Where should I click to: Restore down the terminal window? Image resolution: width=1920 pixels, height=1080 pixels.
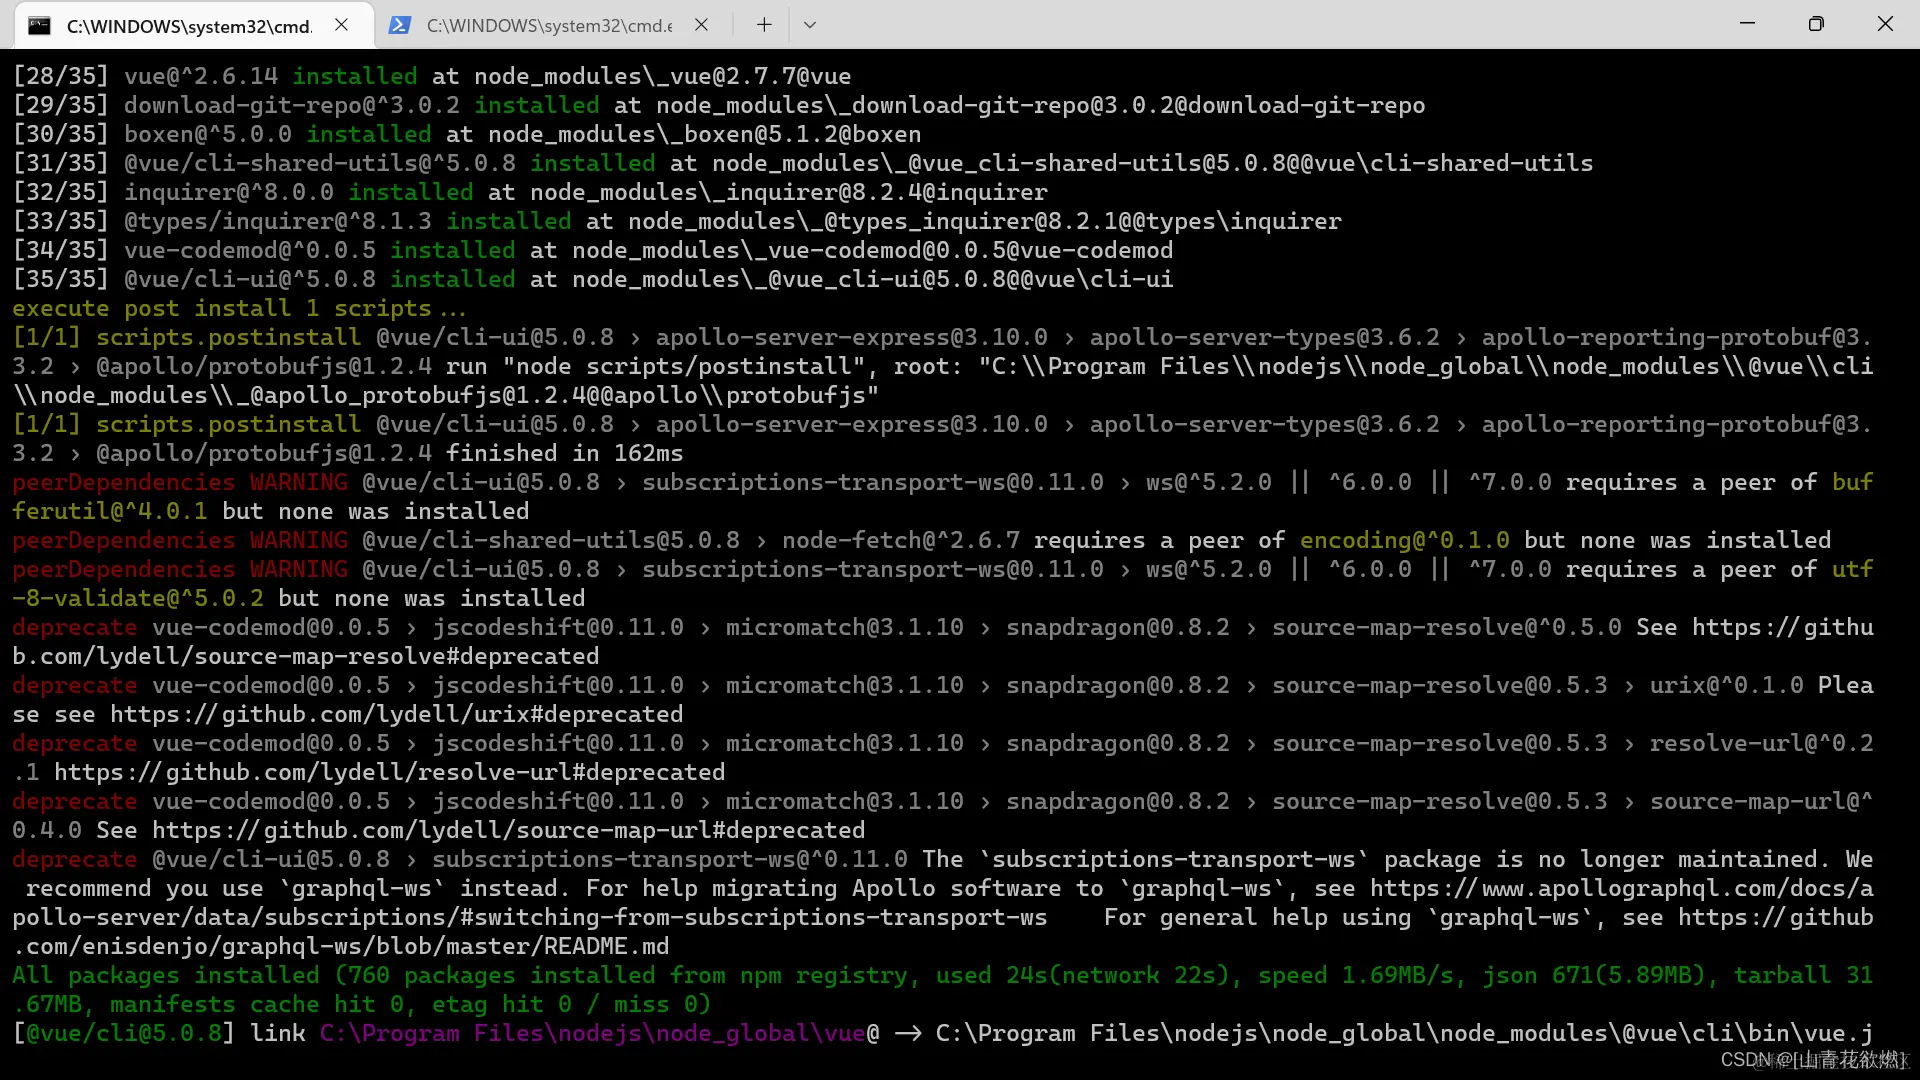point(1816,24)
